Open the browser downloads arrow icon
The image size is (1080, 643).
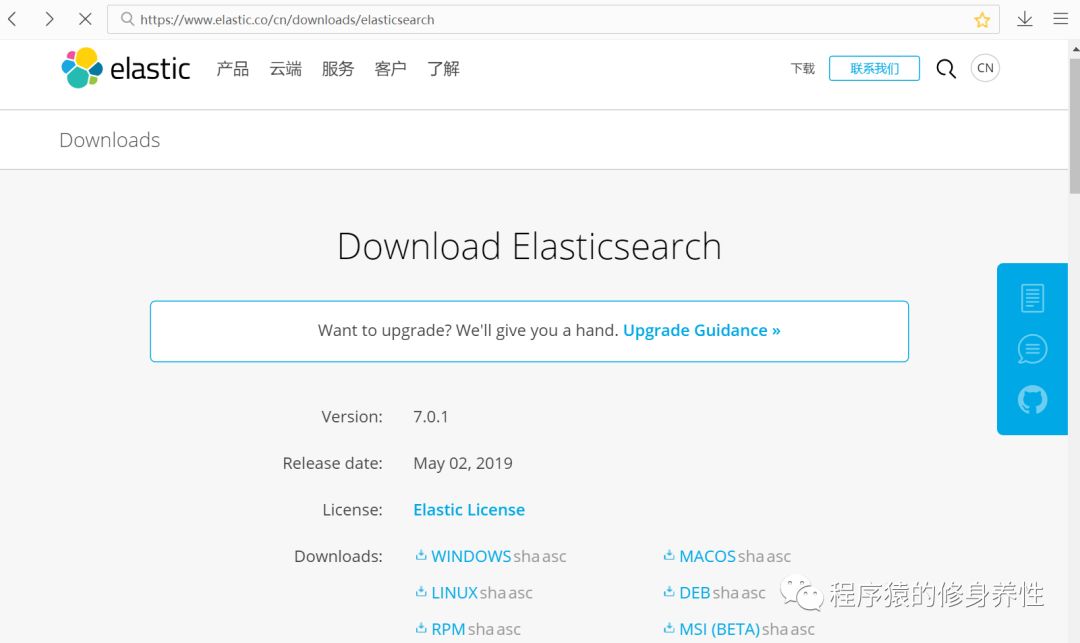point(1025,19)
